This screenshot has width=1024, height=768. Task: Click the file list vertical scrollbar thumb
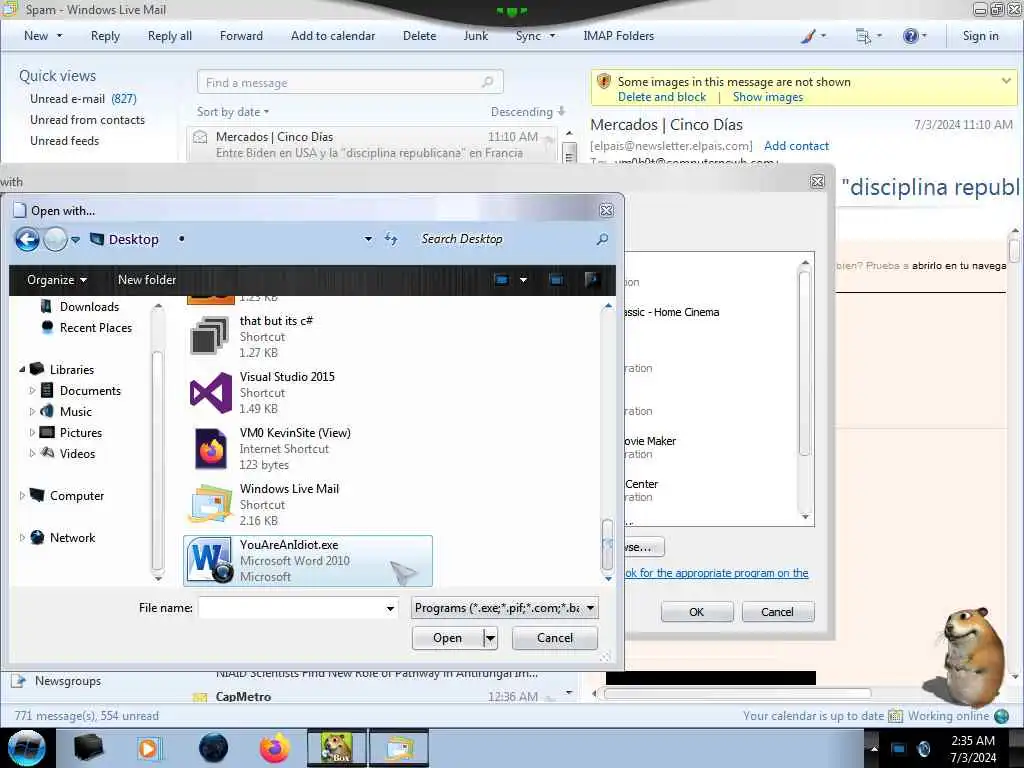[x=607, y=545]
